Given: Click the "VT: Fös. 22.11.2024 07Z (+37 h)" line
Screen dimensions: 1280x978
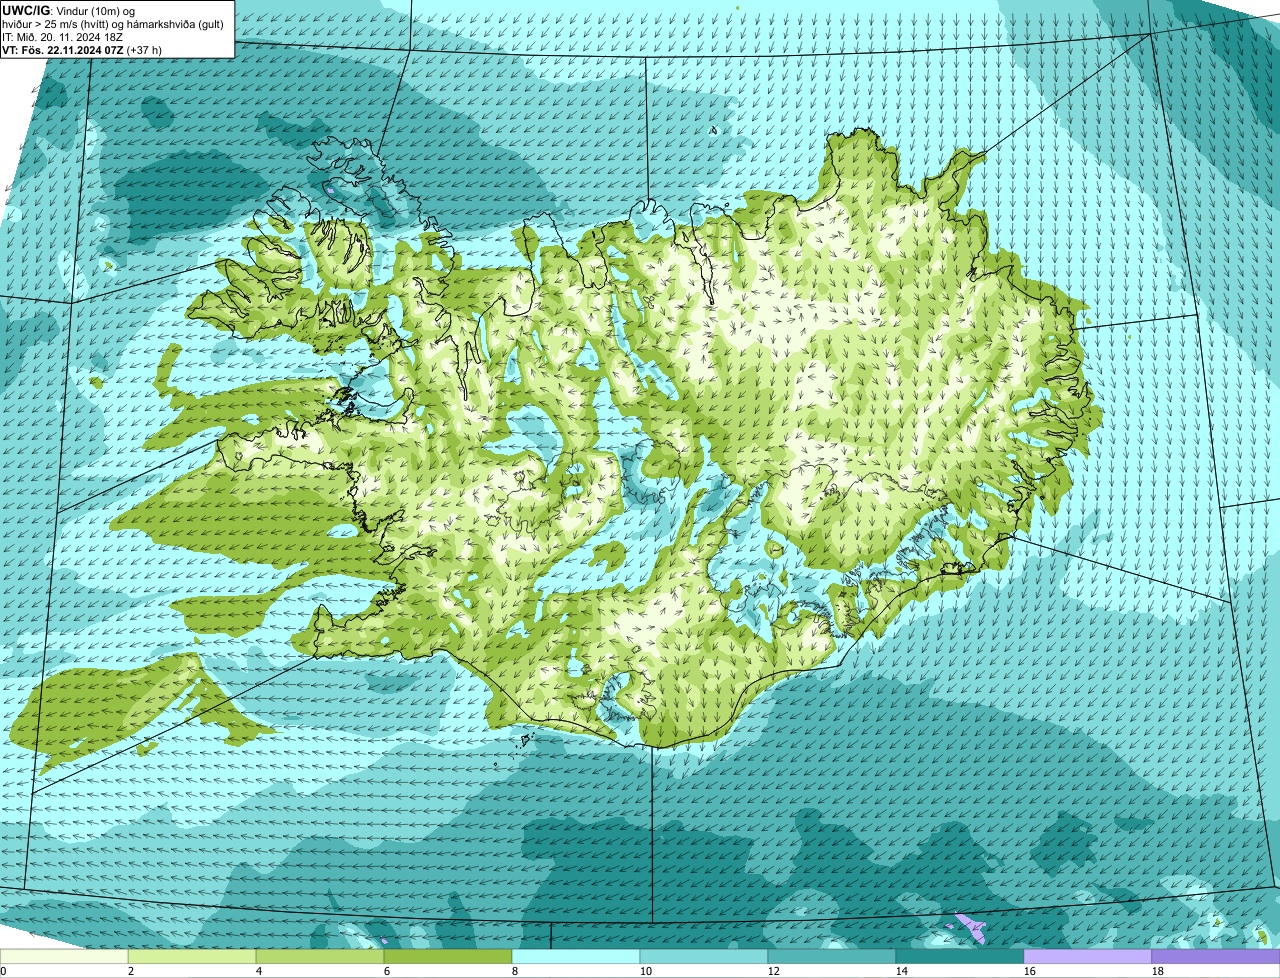Looking at the screenshot, I should click(x=83, y=49).
